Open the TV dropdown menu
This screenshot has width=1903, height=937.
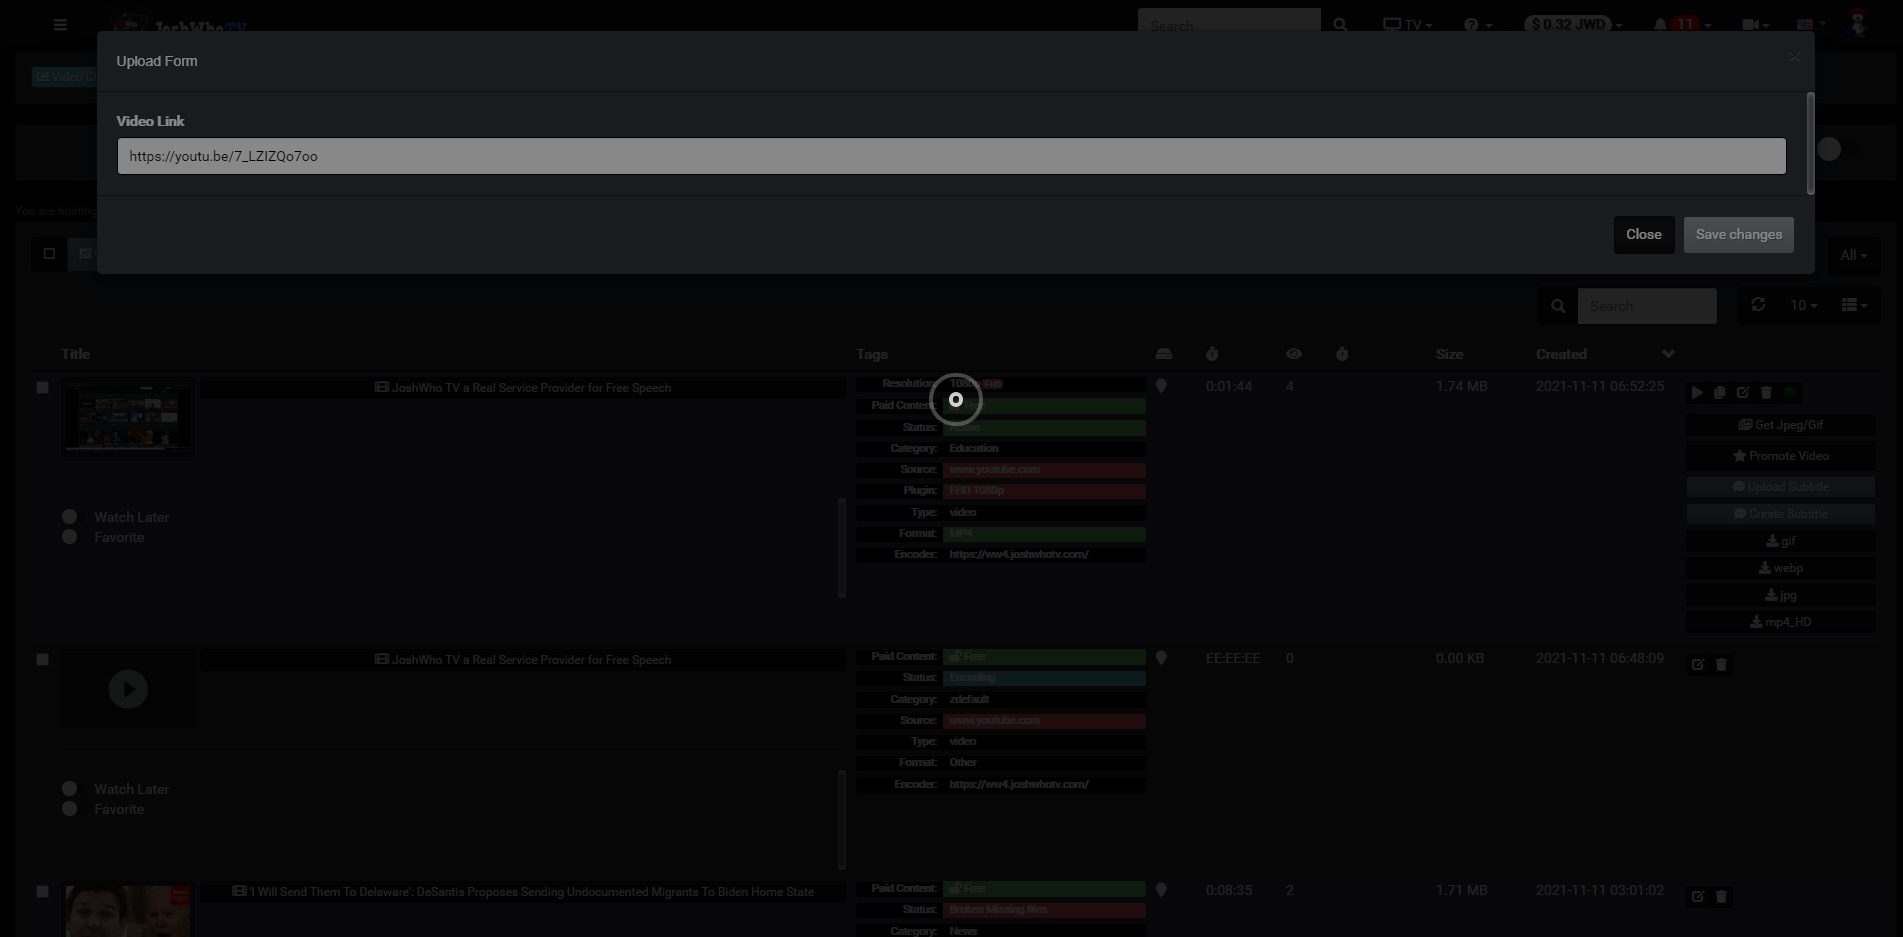point(1408,25)
